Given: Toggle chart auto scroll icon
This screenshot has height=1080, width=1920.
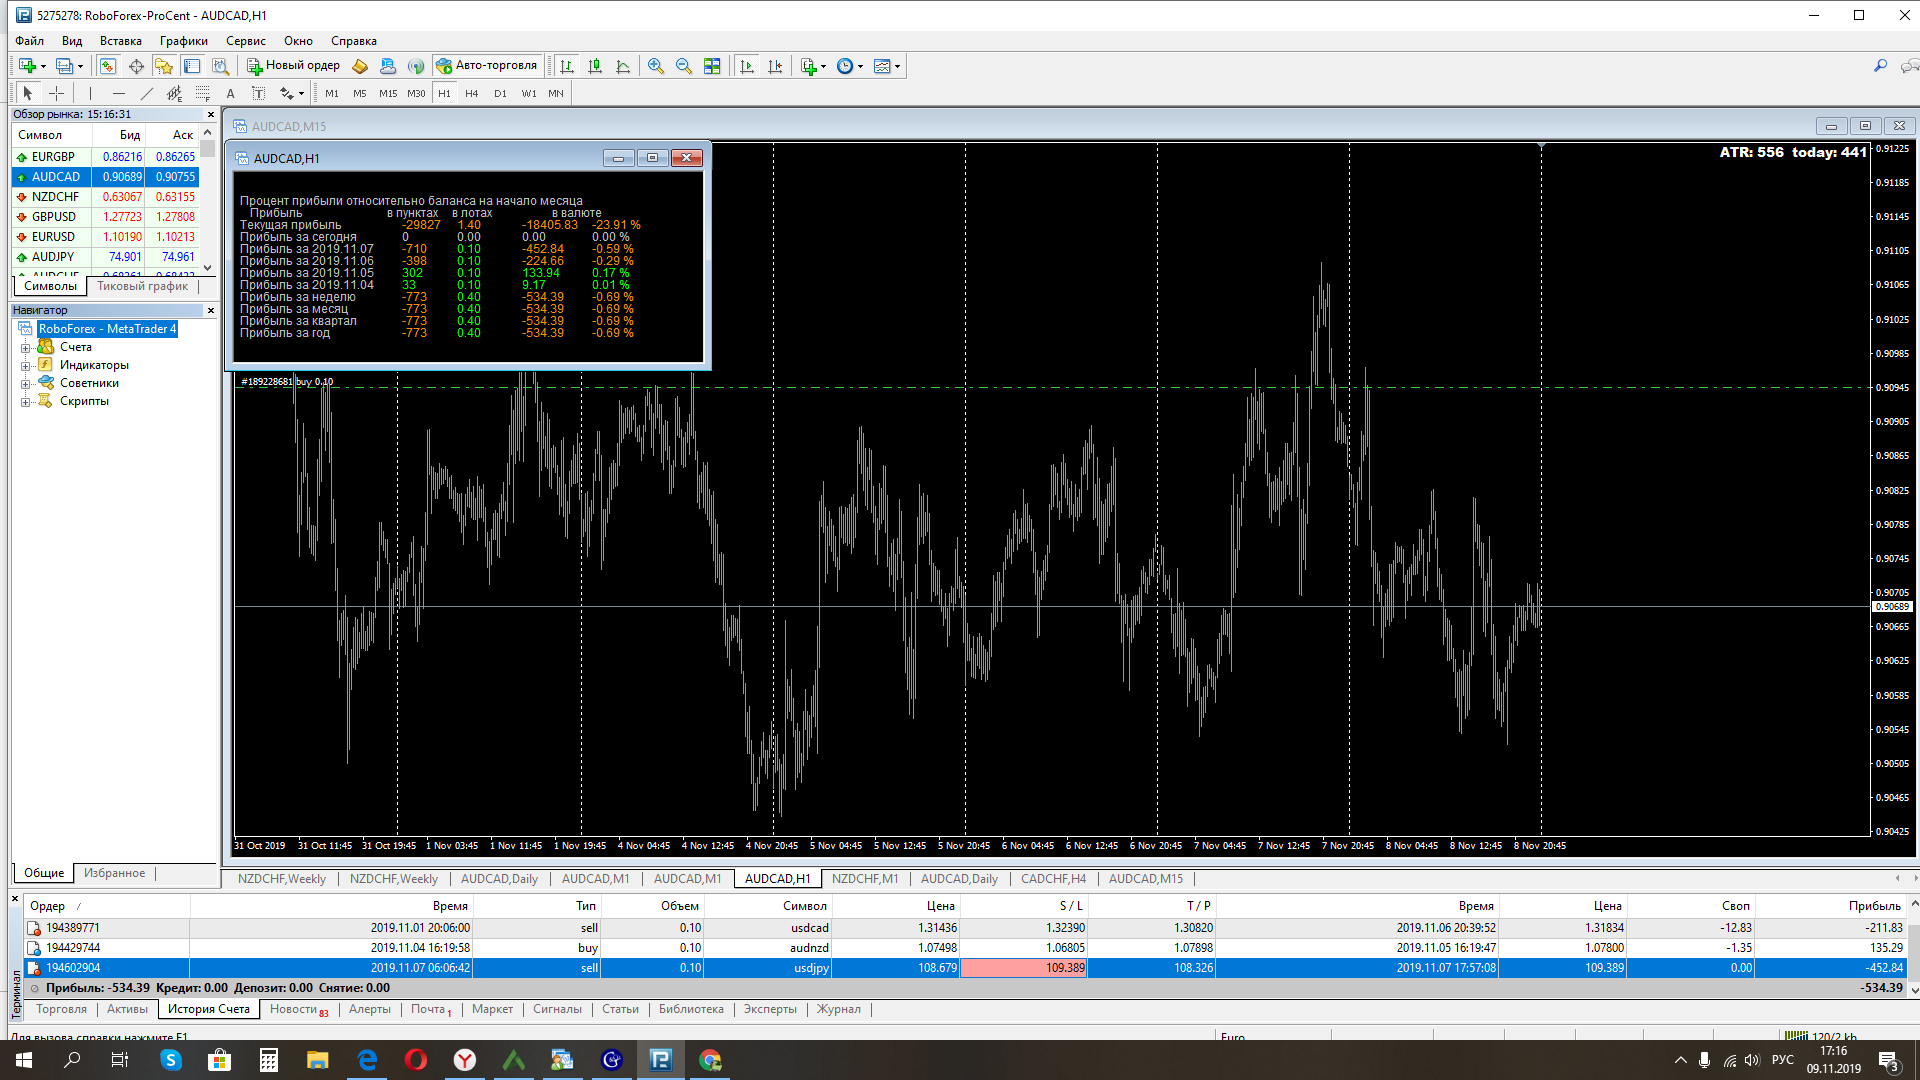Looking at the screenshot, I should point(746,66).
